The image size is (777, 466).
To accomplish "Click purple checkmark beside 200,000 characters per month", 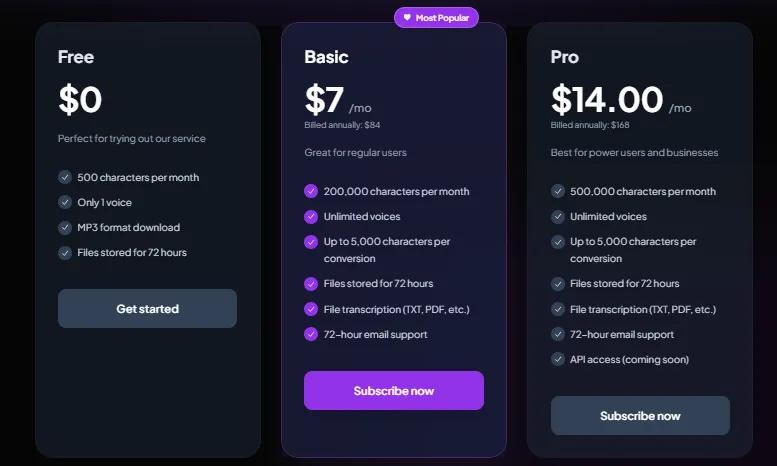I will coord(311,192).
